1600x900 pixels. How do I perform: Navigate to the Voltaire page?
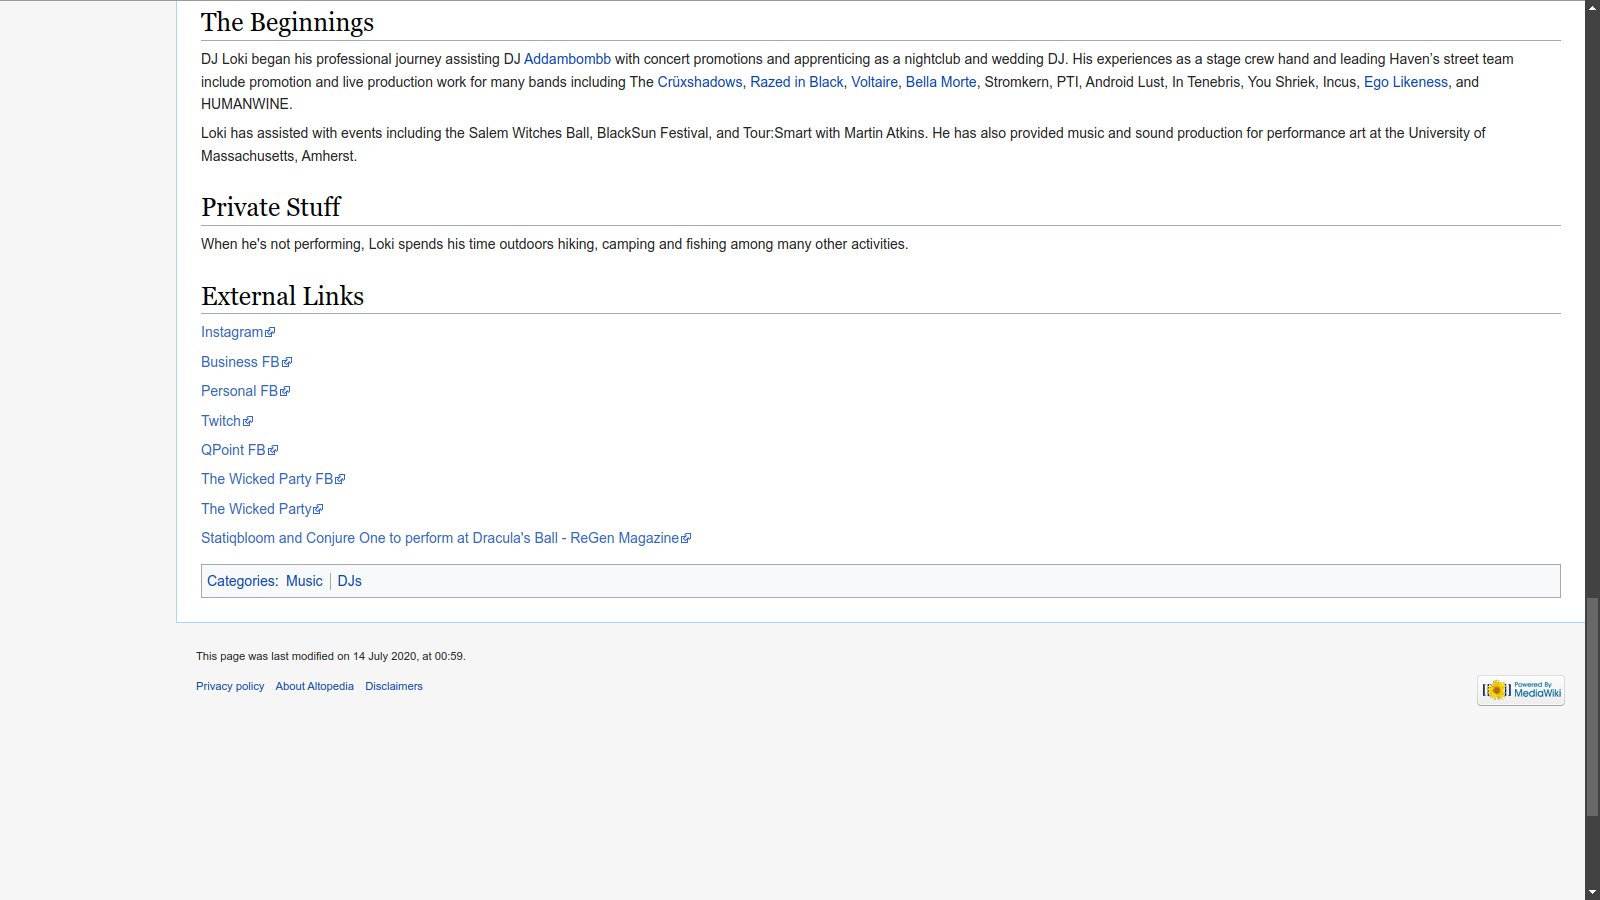tap(874, 82)
